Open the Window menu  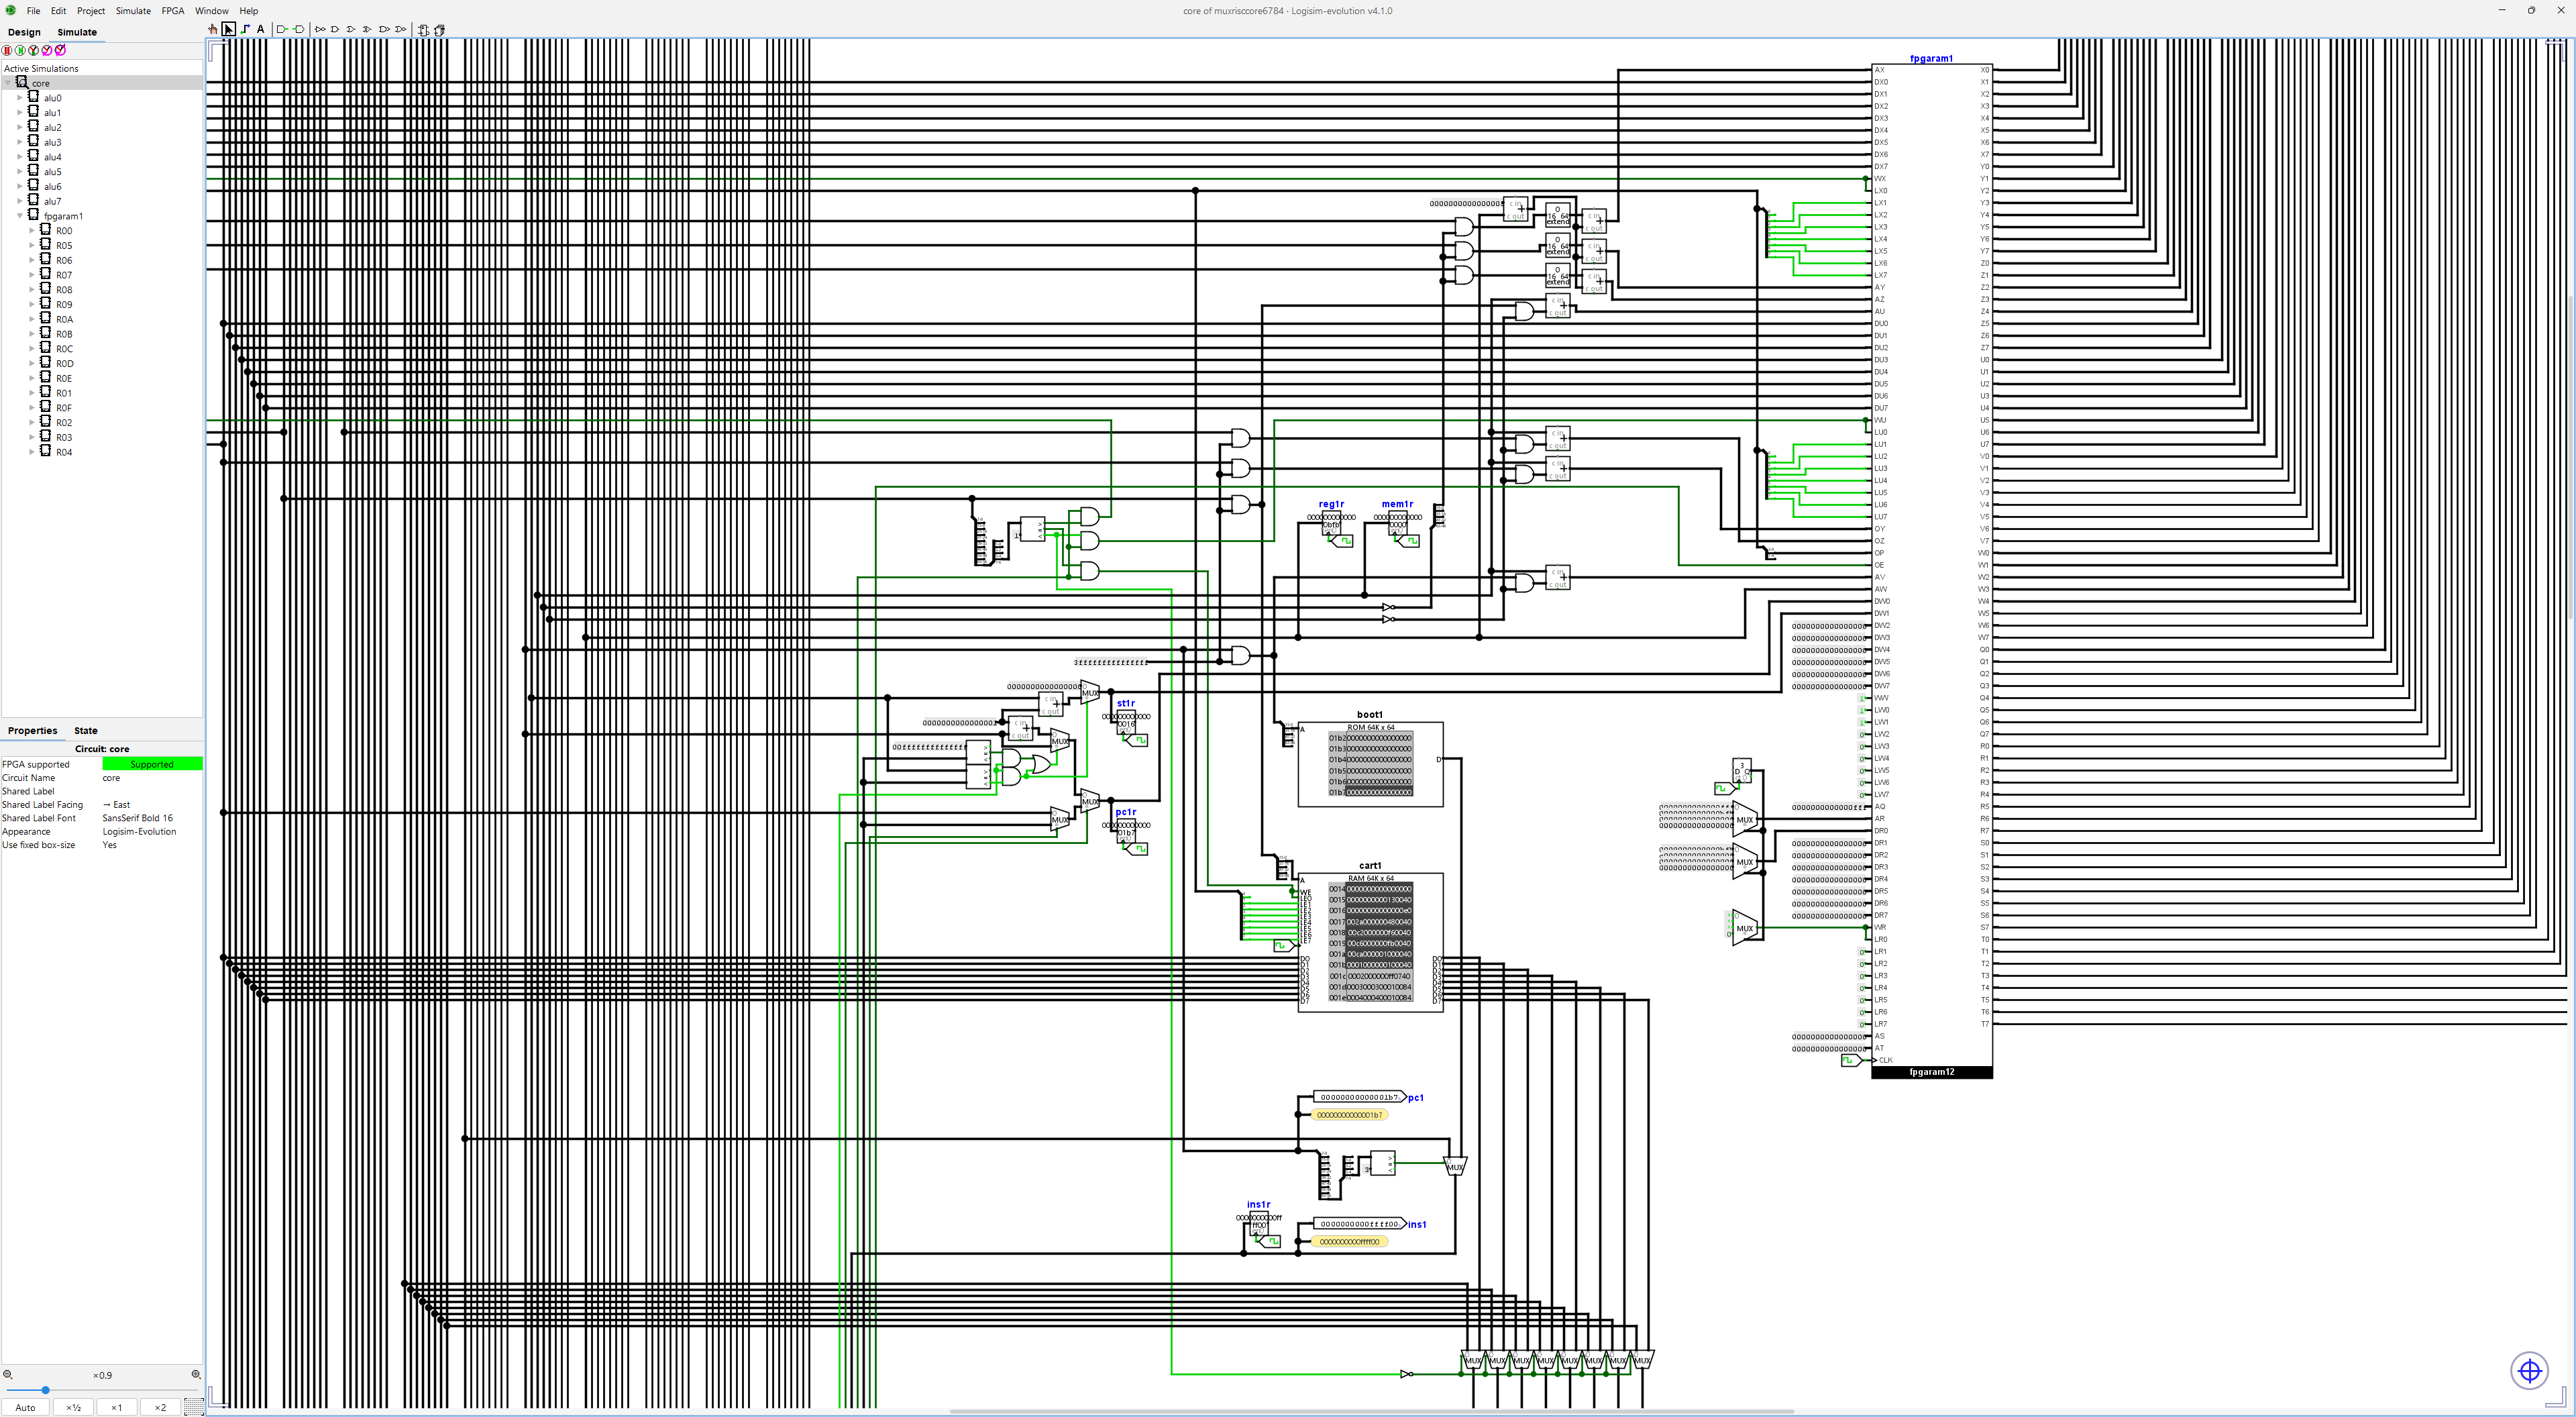pos(212,11)
